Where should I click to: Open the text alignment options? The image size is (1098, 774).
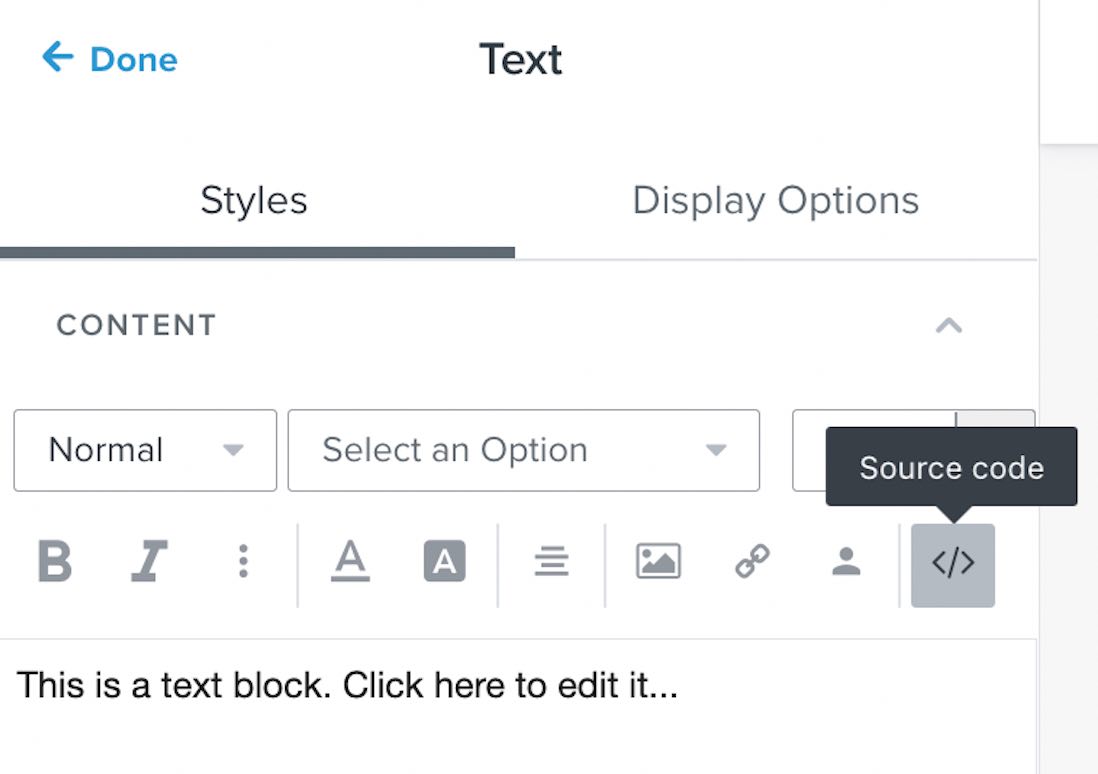click(x=551, y=563)
